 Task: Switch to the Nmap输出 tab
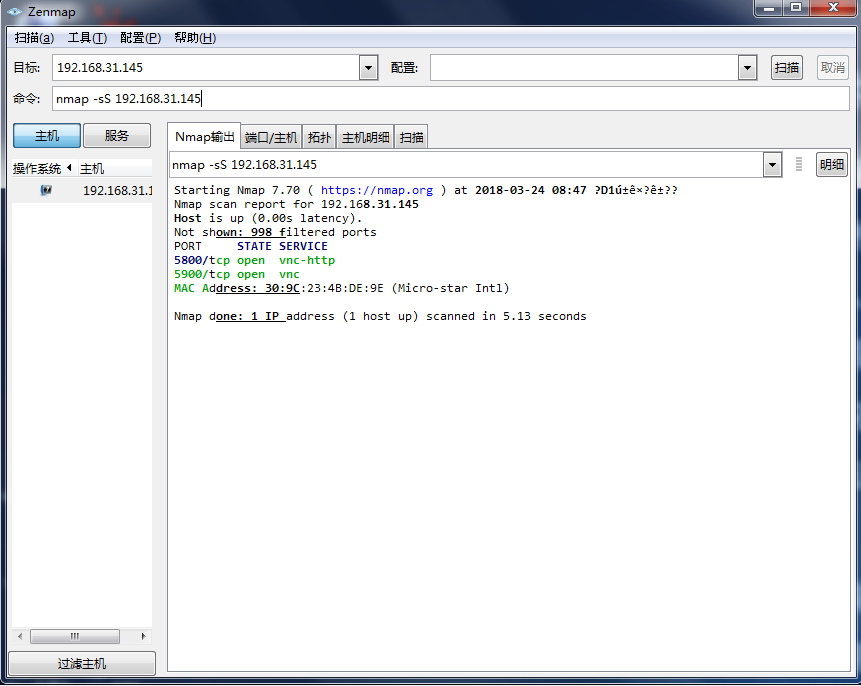click(204, 137)
